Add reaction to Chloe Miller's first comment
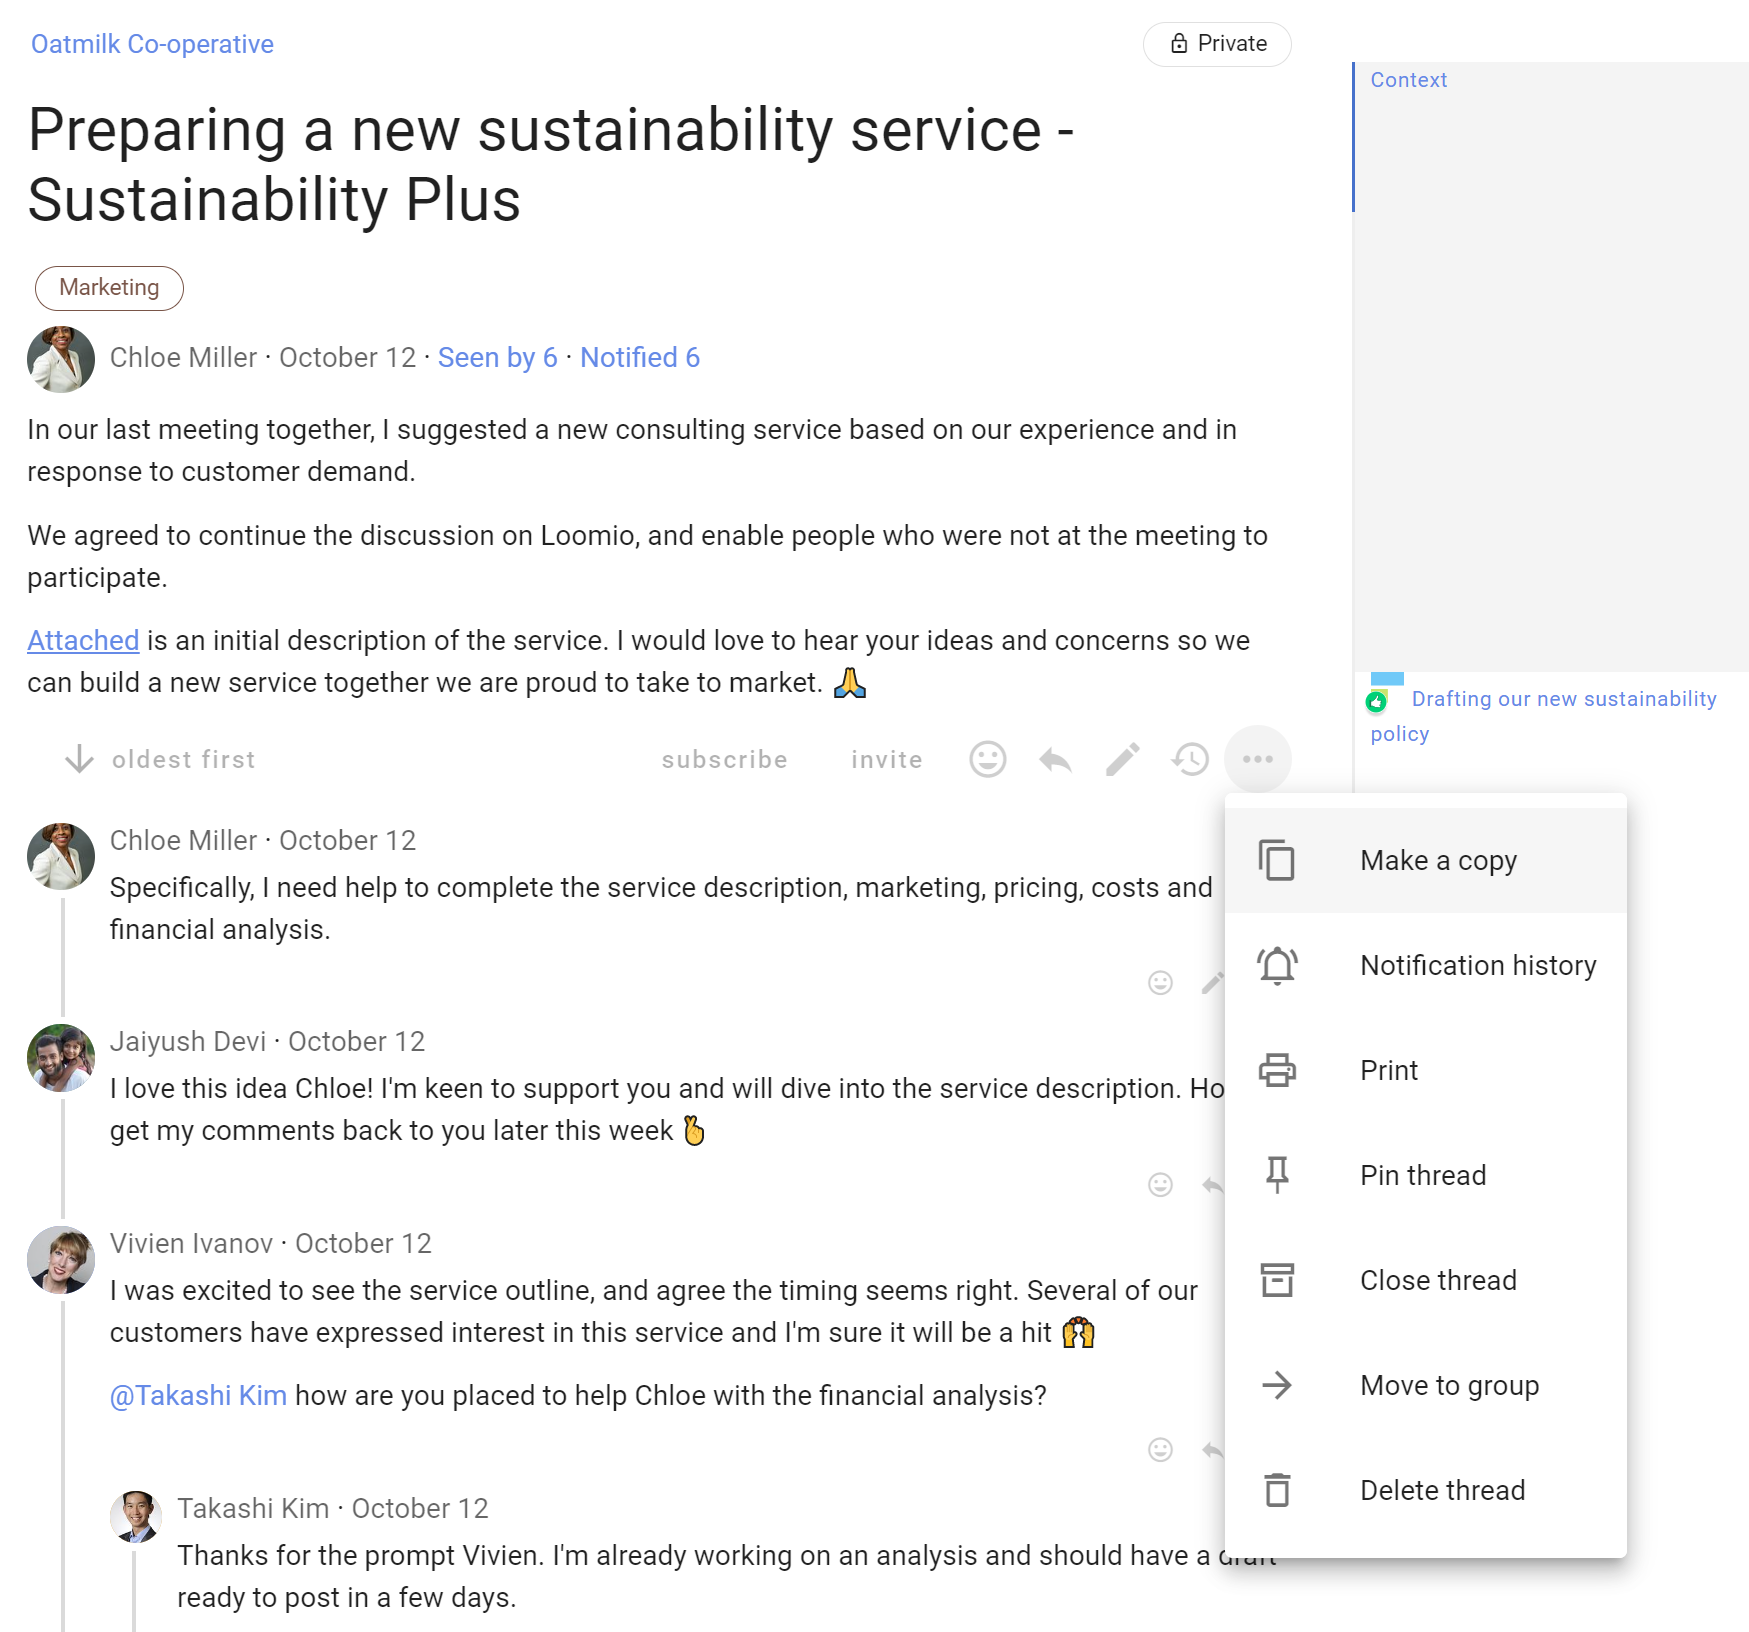This screenshot has height=1632, width=1749. coord(1160,983)
